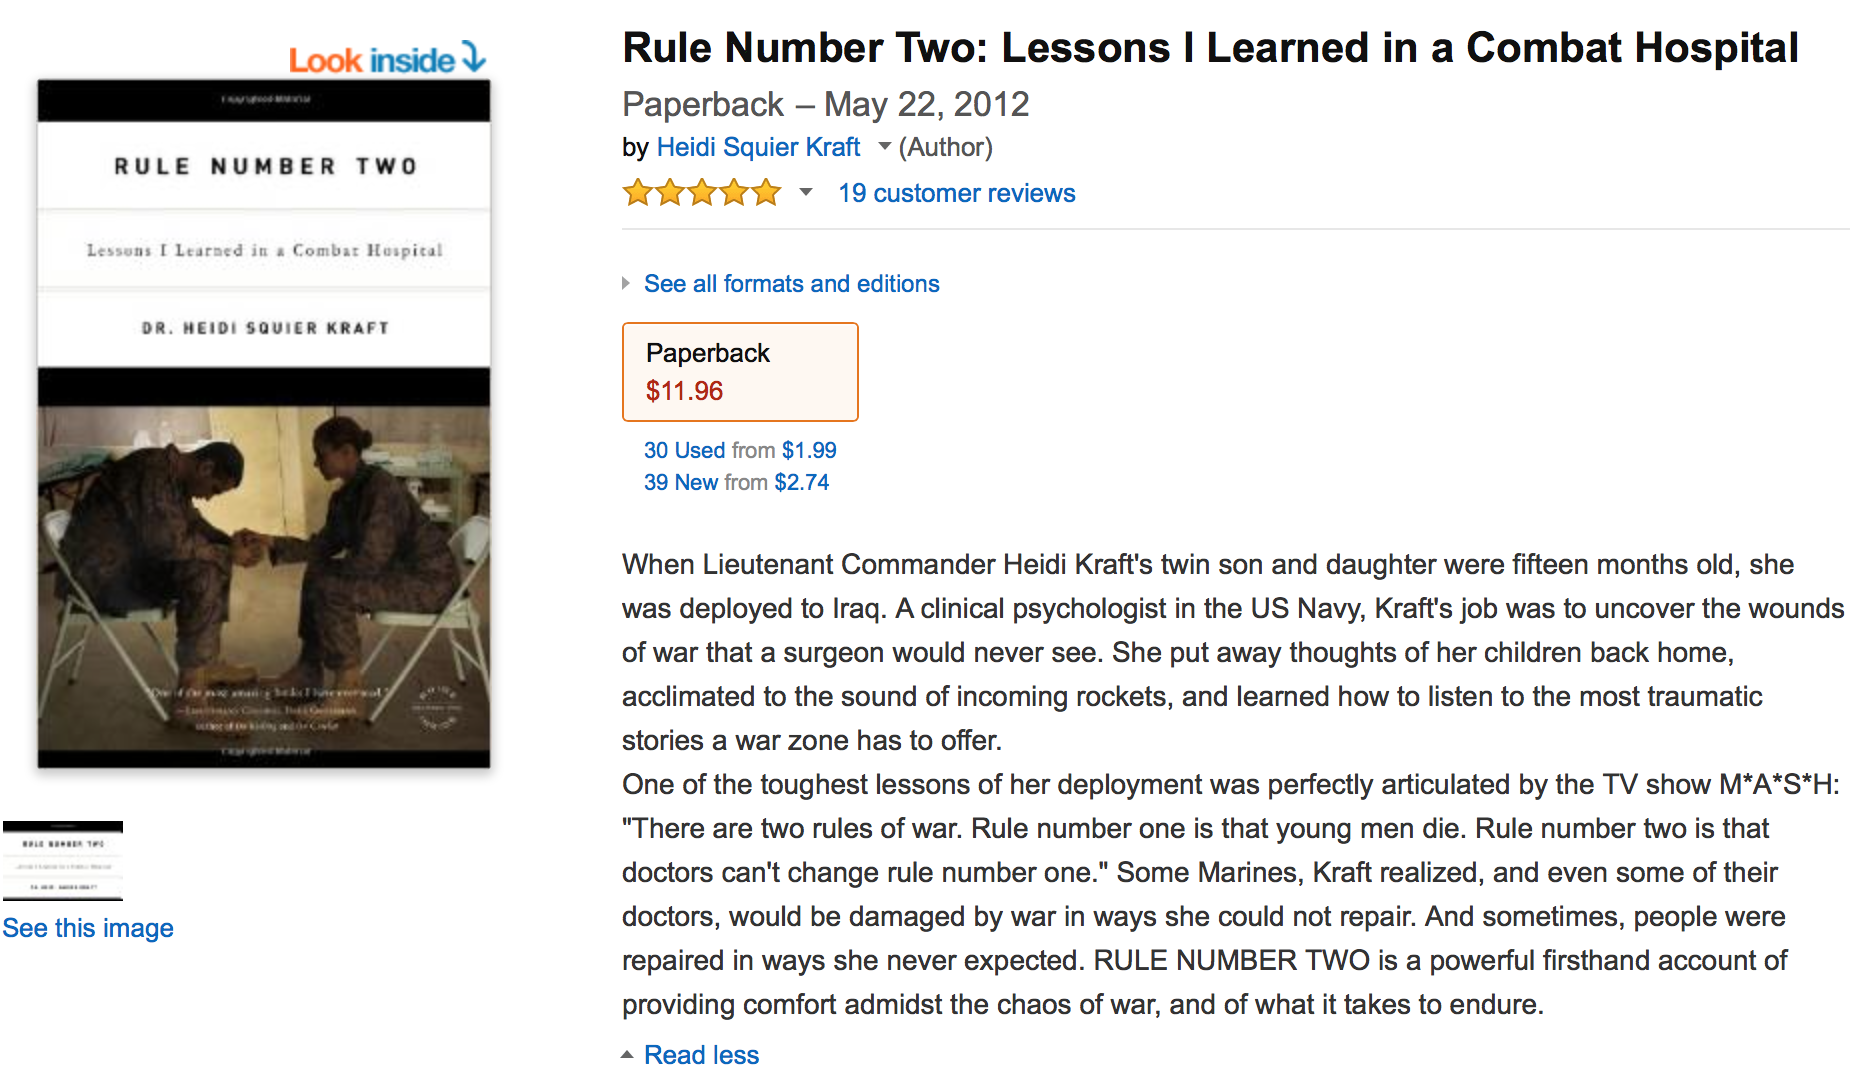Collapse description using the Read less arrow
This screenshot has width=1874, height=1074.
(x=627, y=1055)
